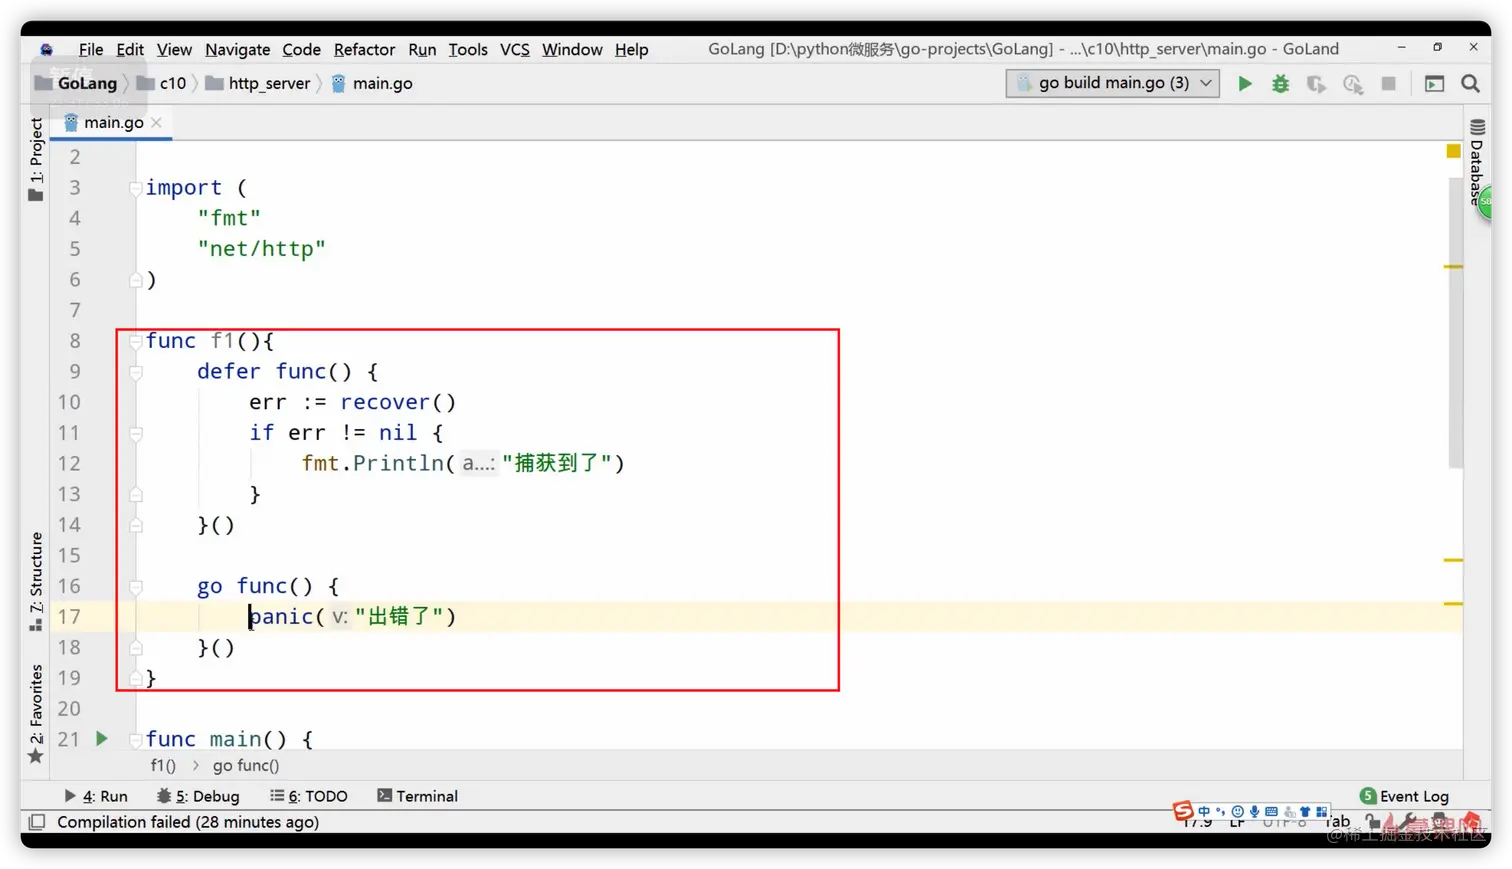Open the Structure tool window
The height and width of the screenshot is (869, 1512).
36,581
